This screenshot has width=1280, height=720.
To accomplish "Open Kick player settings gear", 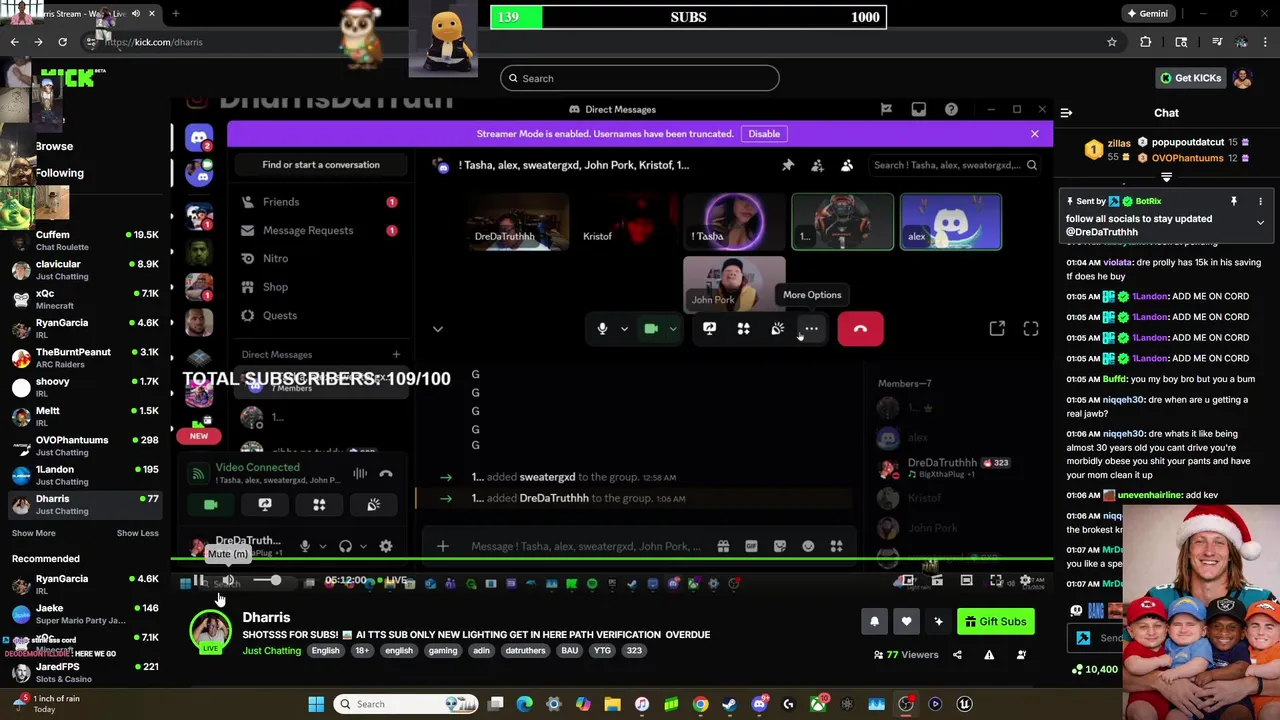I will click(x=1025, y=580).
